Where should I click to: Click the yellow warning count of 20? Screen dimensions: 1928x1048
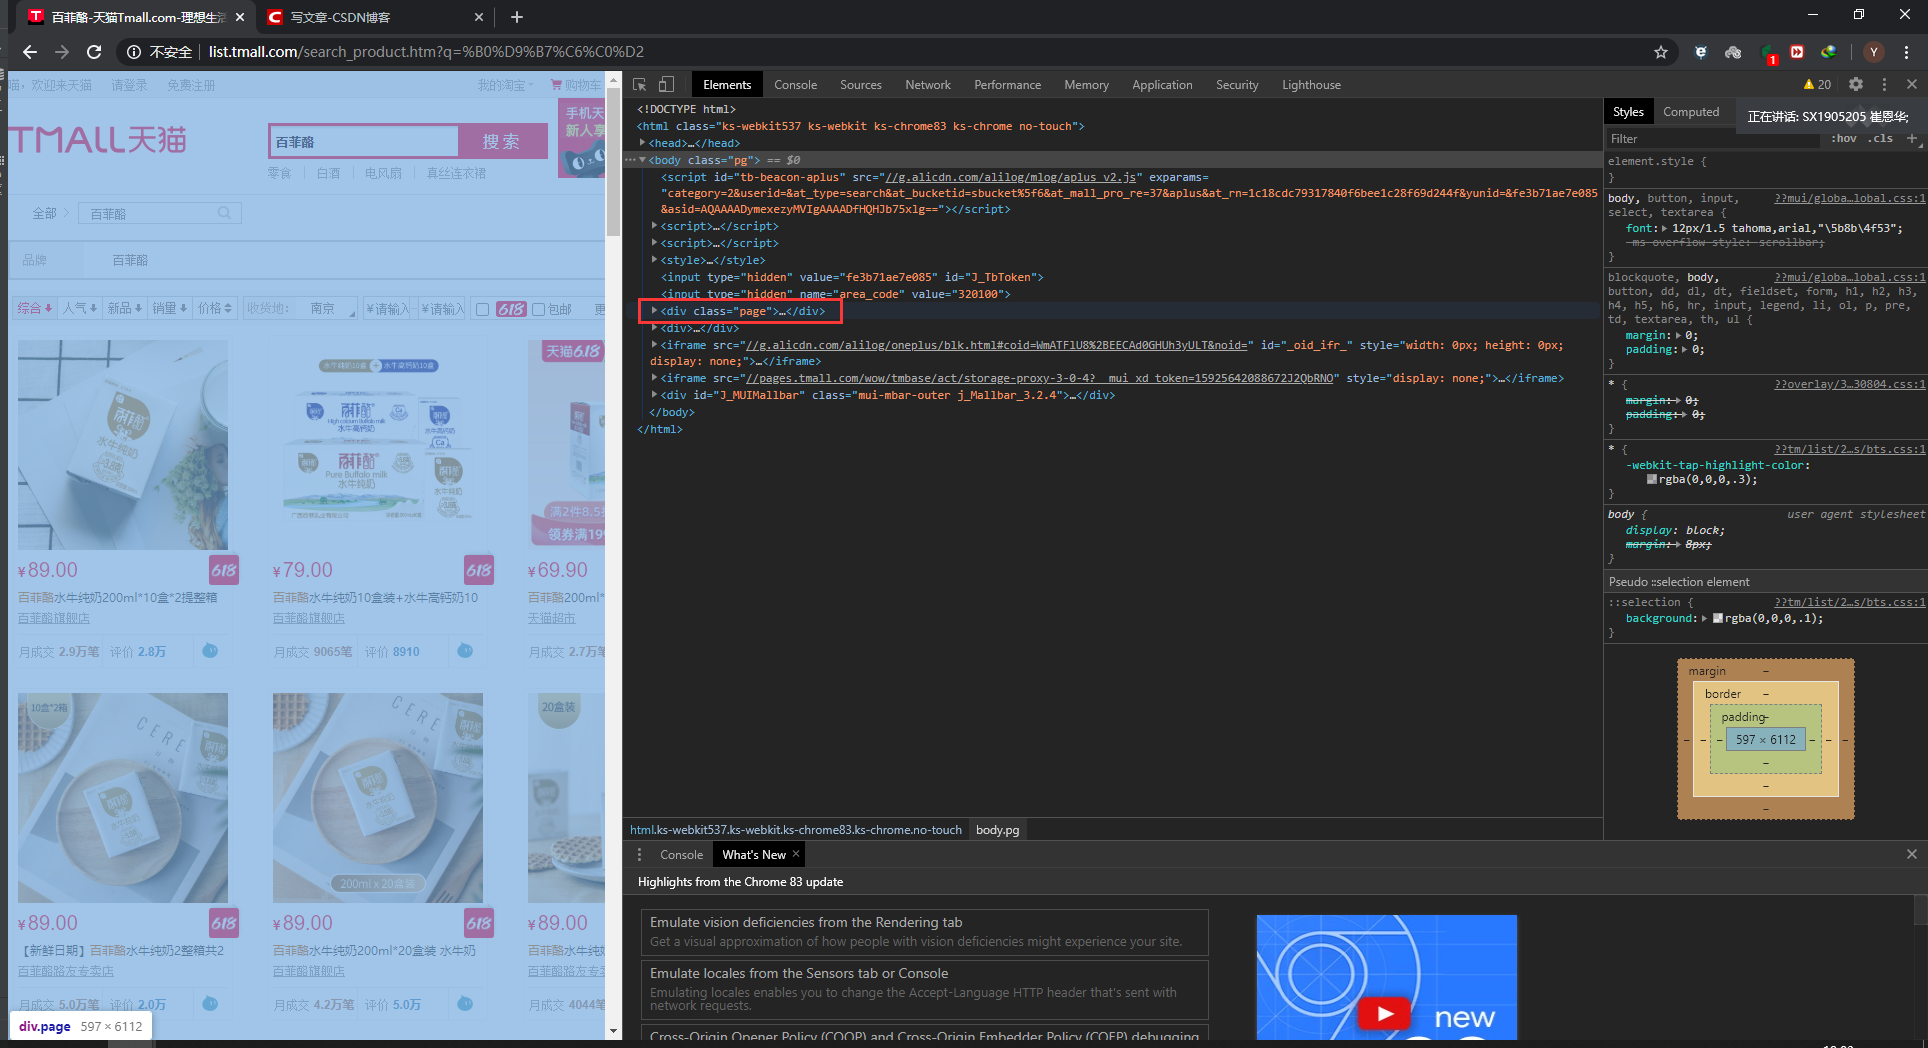click(1817, 85)
